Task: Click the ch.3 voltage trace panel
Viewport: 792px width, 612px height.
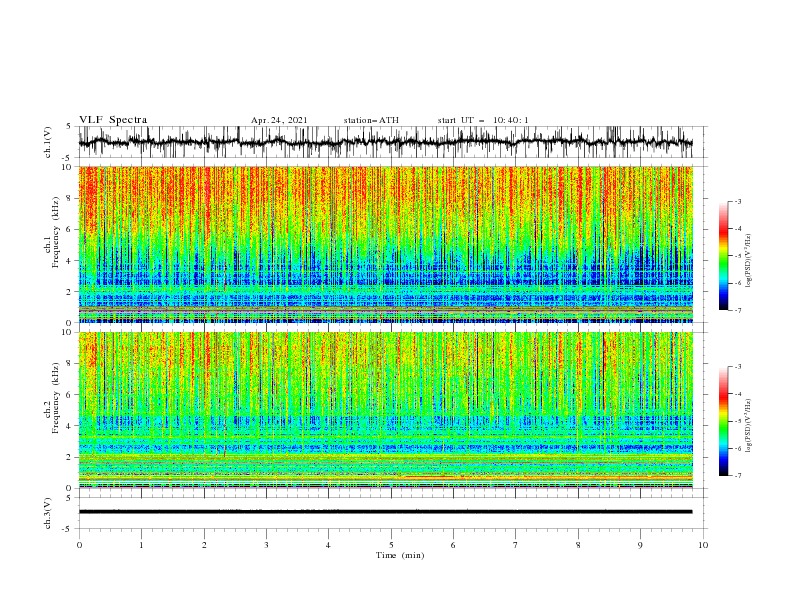Action: tap(390, 513)
